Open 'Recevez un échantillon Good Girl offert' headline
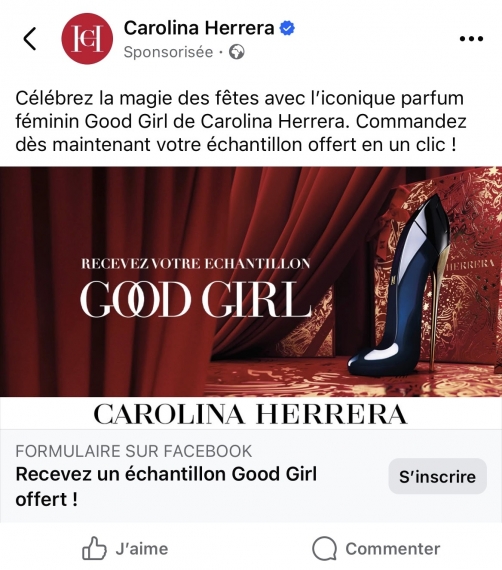The height and width of the screenshot is (570, 502). 166,486
